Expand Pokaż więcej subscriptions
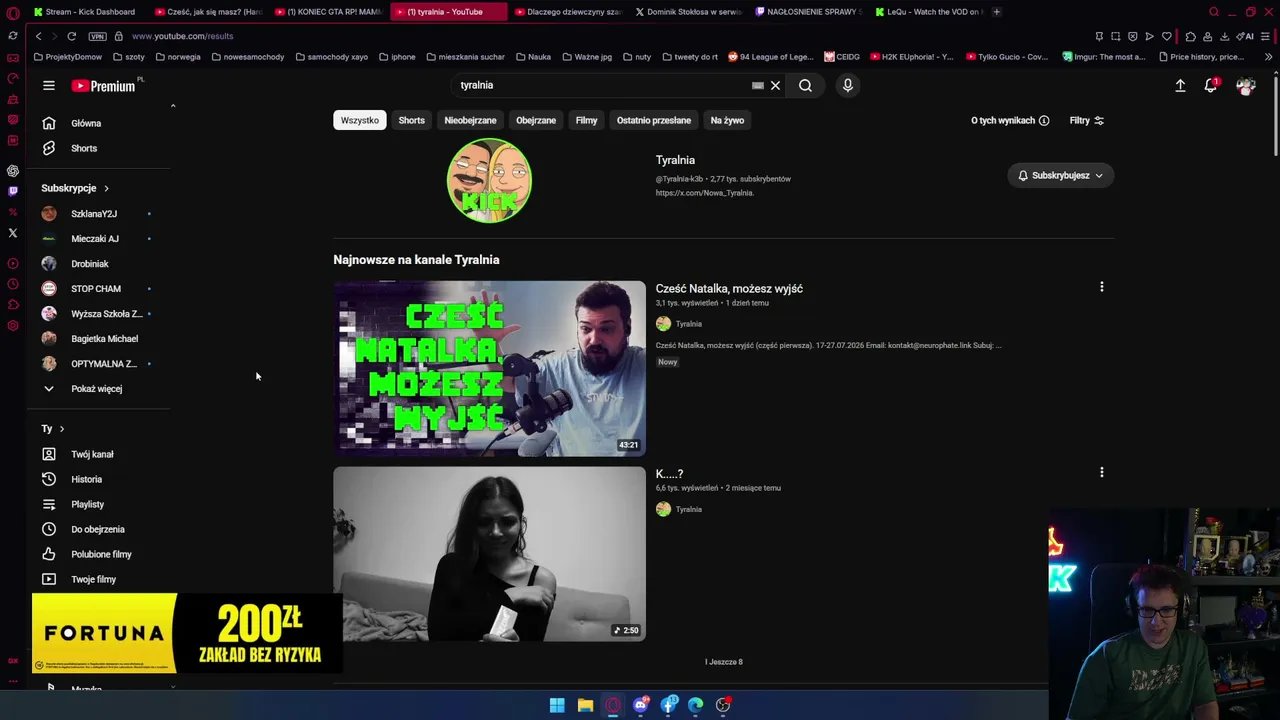Viewport: 1280px width, 720px height. [x=96, y=389]
